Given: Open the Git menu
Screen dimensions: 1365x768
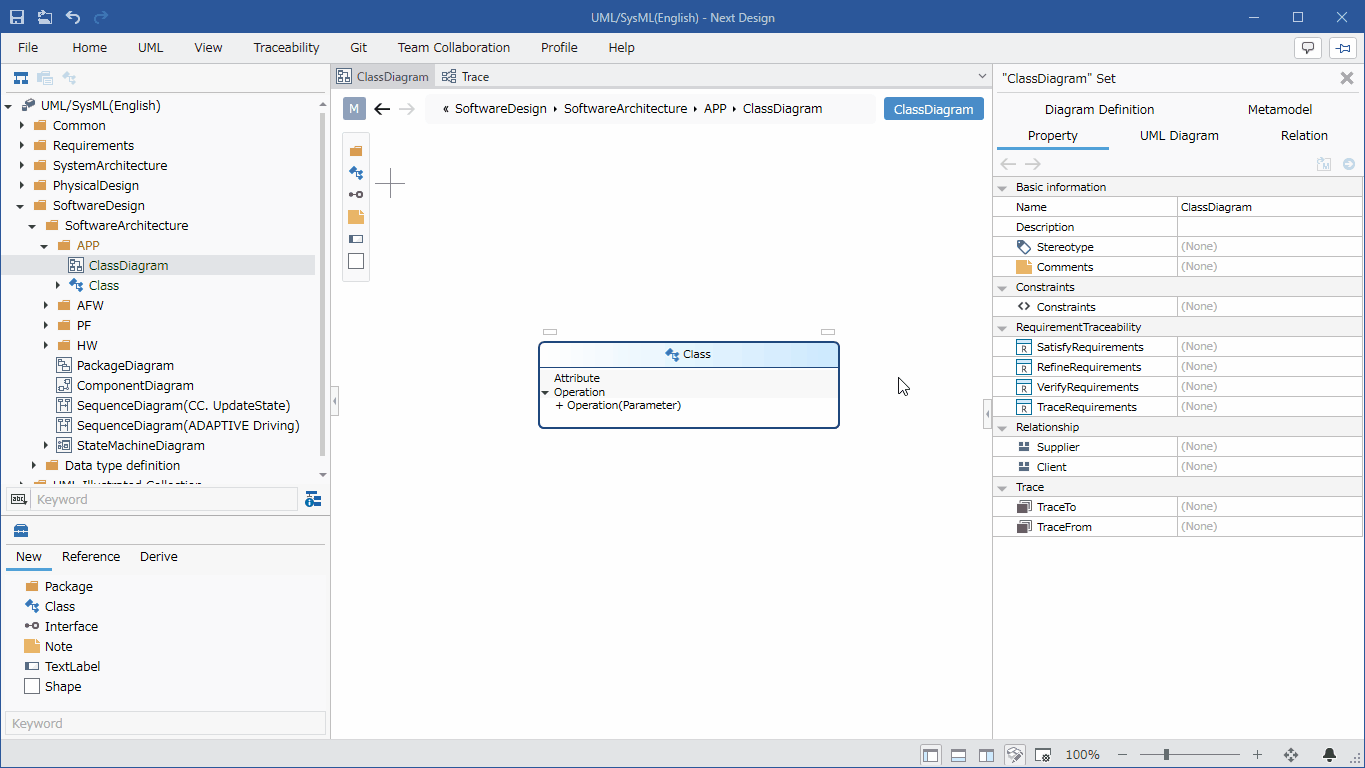Looking at the screenshot, I should (x=359, y=47).
